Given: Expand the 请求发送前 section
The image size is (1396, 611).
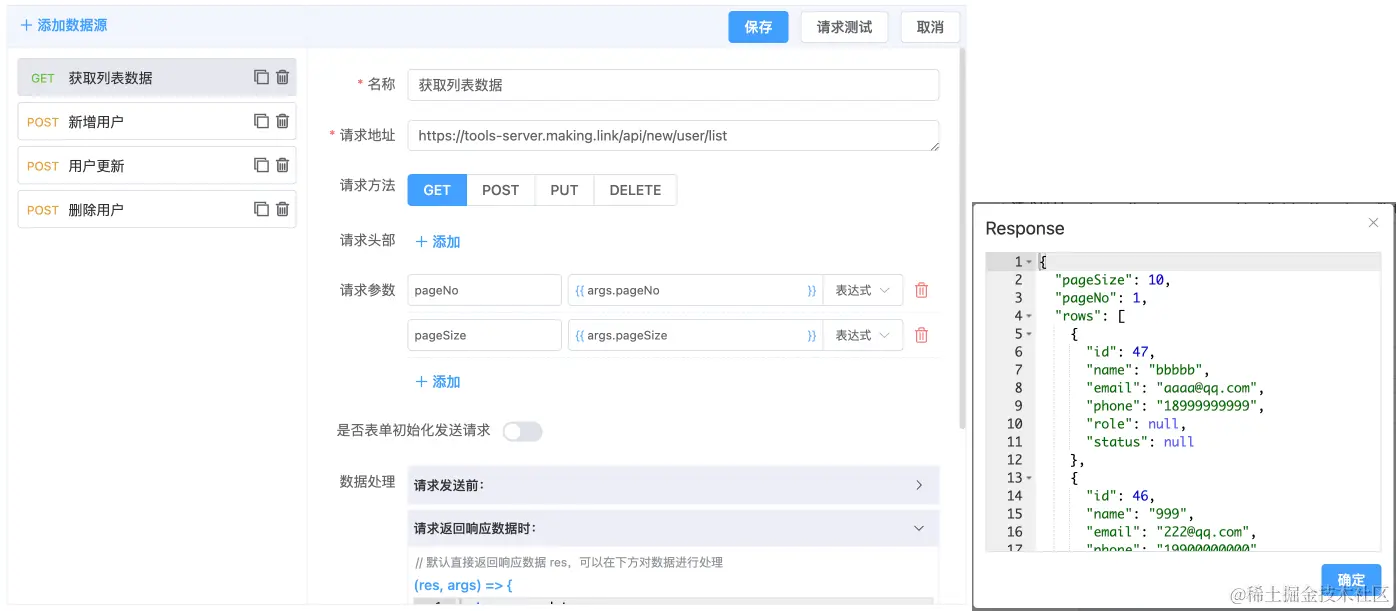Looking at the screenshot, I should [x=918, y=484].
